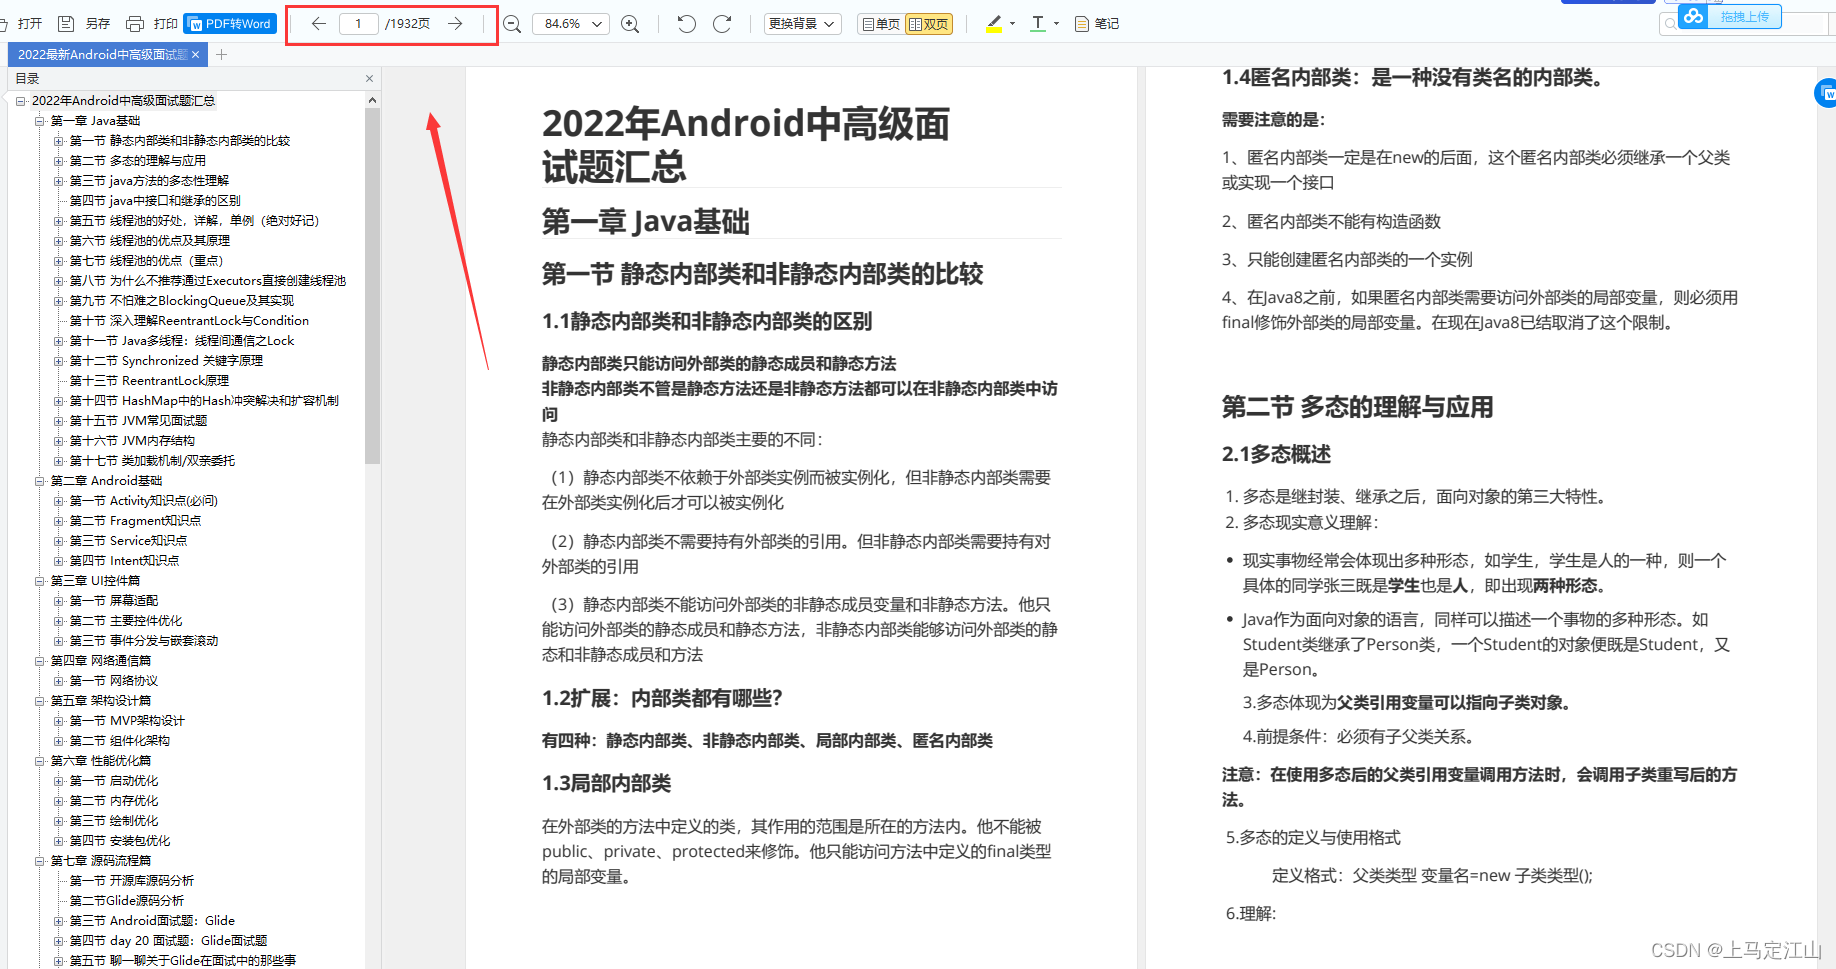The width and height of the screenshot is (1836, 969).
Task: Open 第十六节 JVM内存结构 bookmark
Action: (x=132, y=440)
